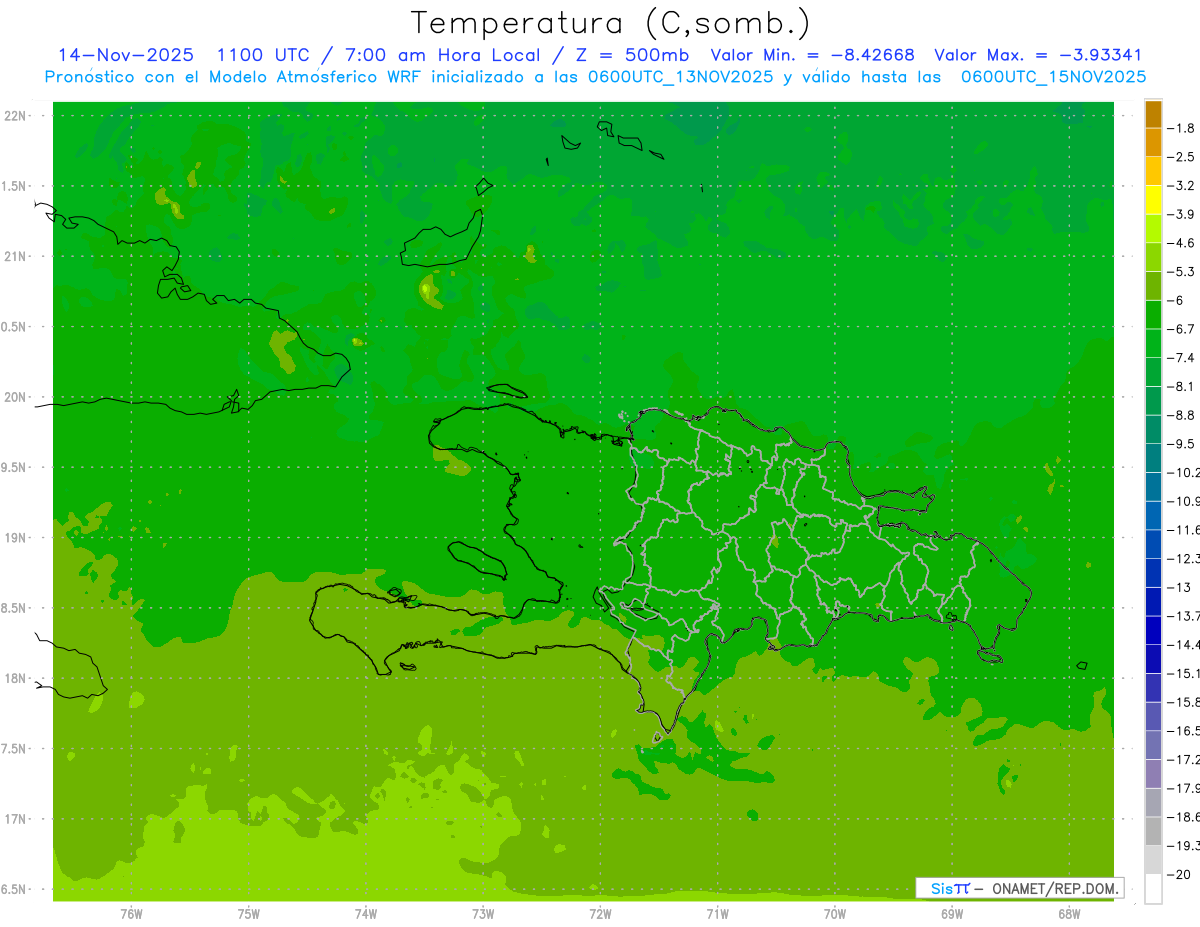Click the 71W longitude label

(717, 914)
